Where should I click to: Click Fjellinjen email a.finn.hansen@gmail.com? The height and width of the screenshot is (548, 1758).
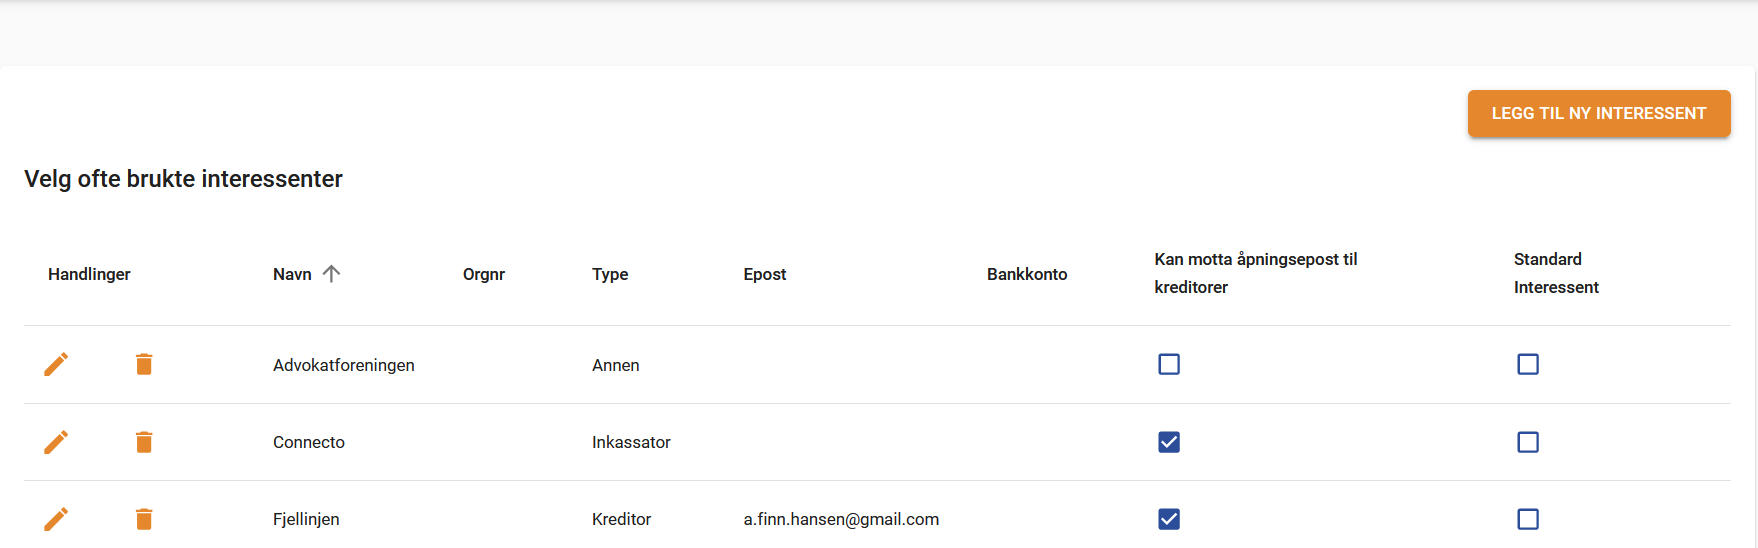point(841,519)
